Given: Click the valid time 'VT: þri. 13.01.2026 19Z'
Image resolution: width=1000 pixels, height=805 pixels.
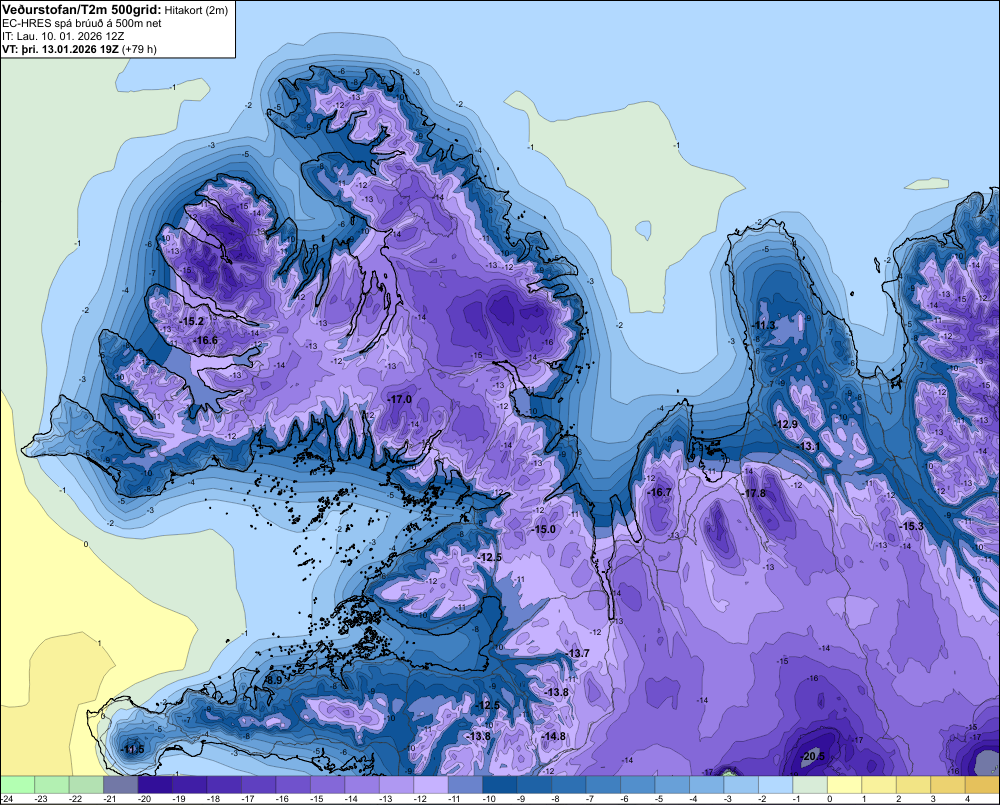Looking at the screenshot, I should 60,49.
